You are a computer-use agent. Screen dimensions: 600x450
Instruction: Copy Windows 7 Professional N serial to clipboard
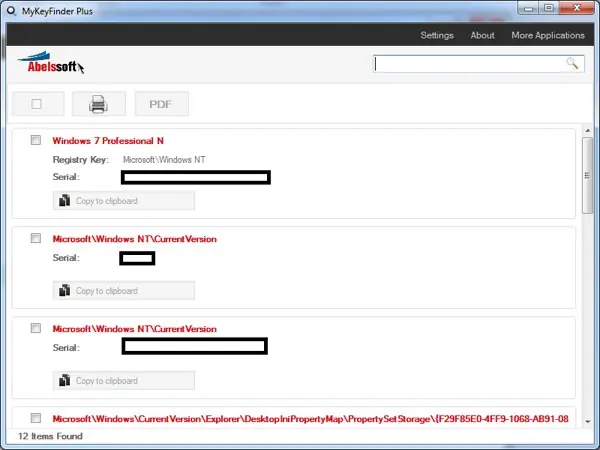pyautogui.click(x=124, y=201)
